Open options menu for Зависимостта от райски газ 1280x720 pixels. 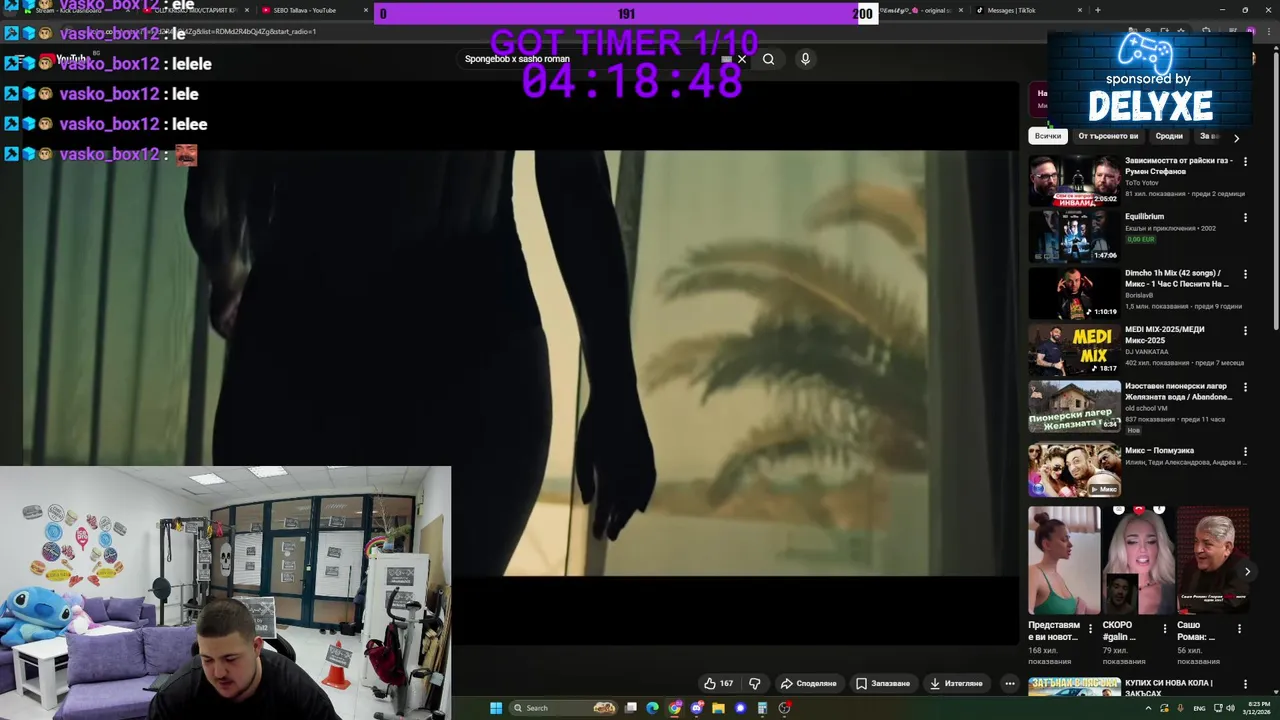[x=1245, y=161]
